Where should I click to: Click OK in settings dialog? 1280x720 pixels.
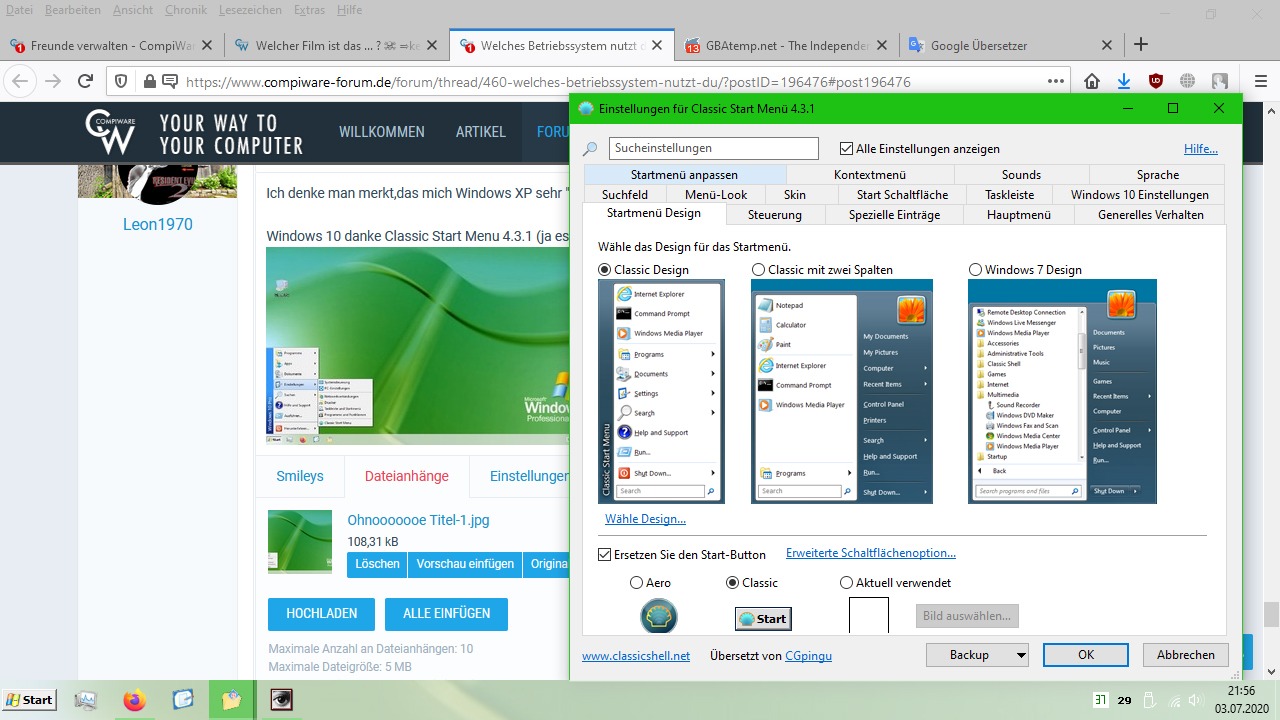tap(1086, 655)
